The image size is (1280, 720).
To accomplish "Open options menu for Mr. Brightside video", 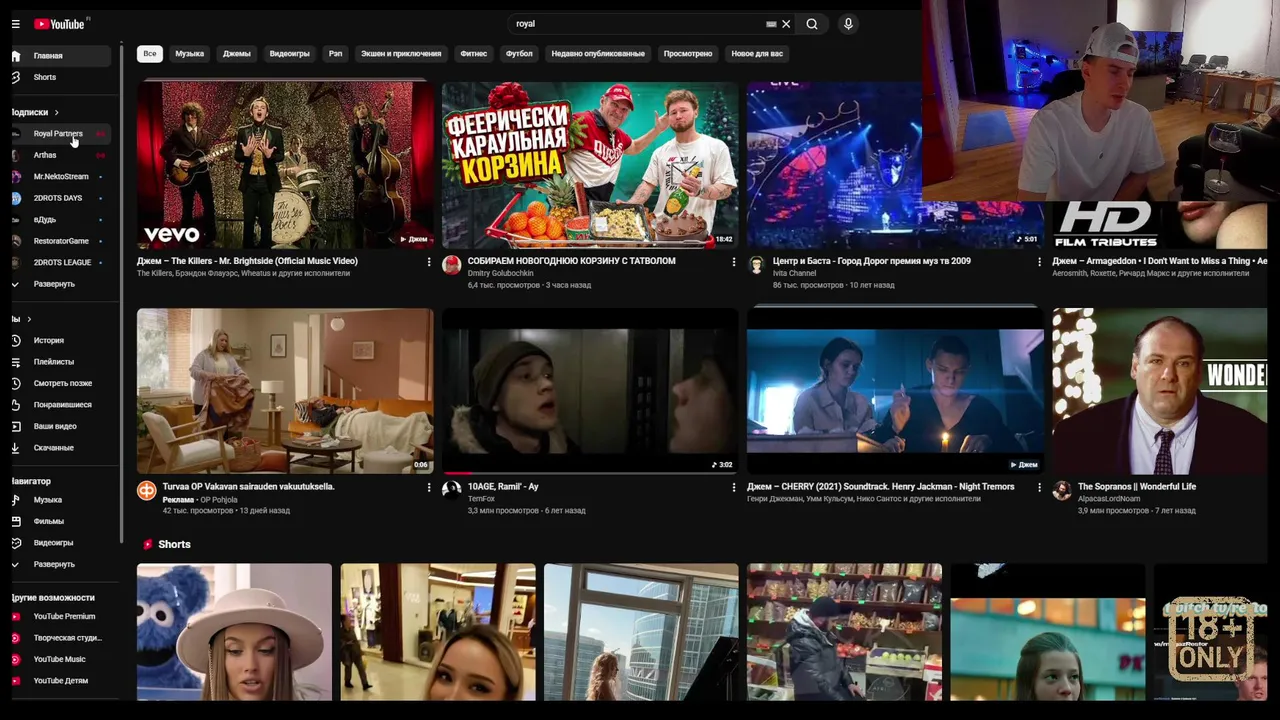I will [429, 262].
